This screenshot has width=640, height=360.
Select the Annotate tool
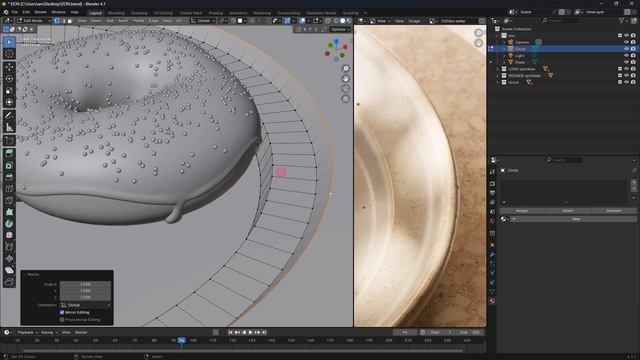pos(9,116)
